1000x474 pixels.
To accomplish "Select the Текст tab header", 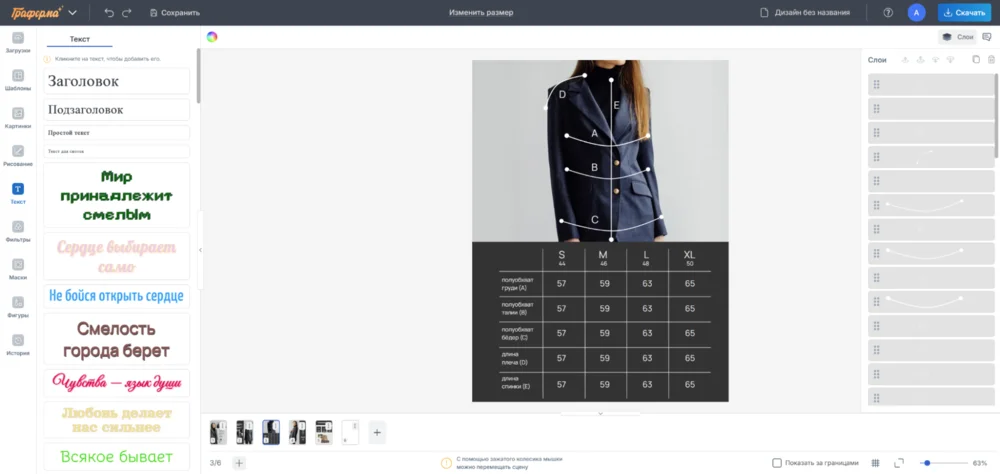I will pyautogui.click(x=79, y=39).
